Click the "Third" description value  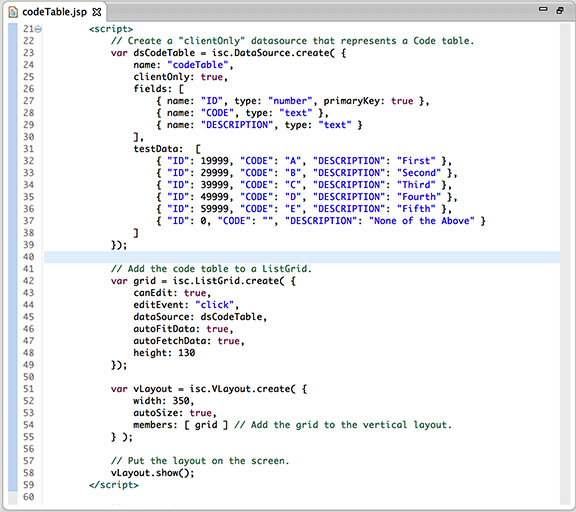416,185
